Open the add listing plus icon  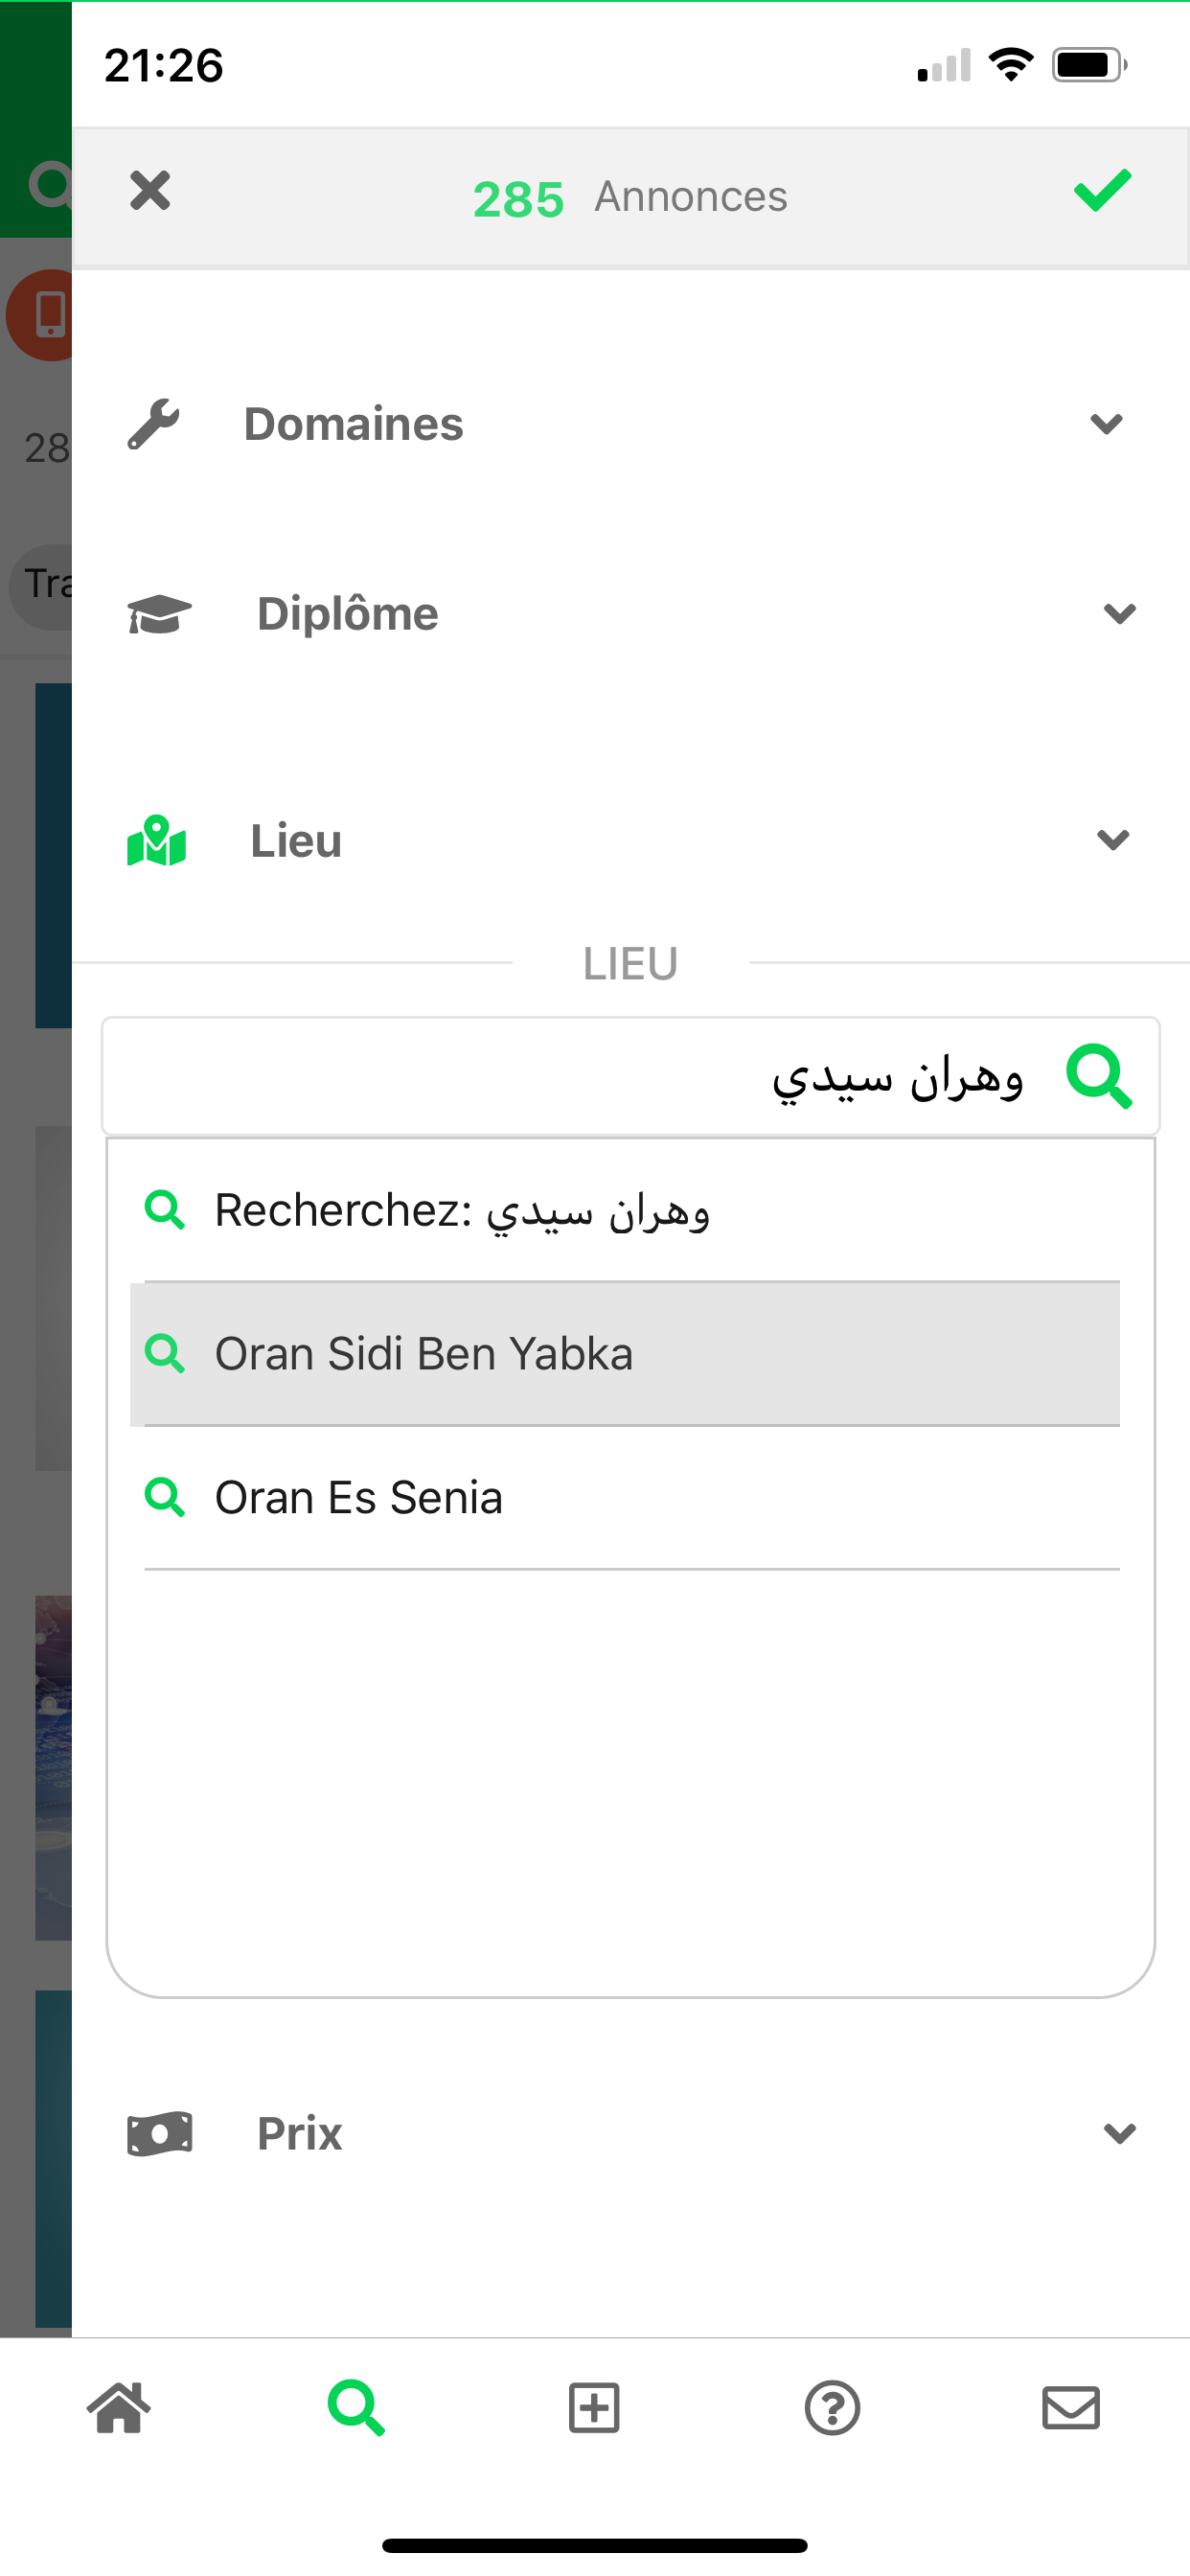pyautogui.click(x=594, y=2407)
